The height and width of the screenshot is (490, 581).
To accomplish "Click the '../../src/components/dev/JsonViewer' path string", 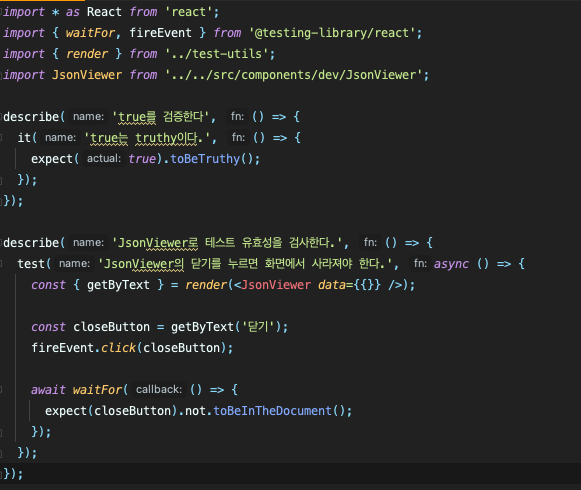I will (293, 75).
